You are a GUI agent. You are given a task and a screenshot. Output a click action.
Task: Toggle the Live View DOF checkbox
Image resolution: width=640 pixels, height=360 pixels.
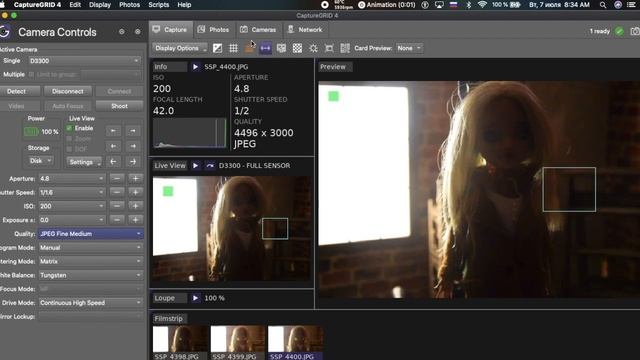(x=69, y=149)
